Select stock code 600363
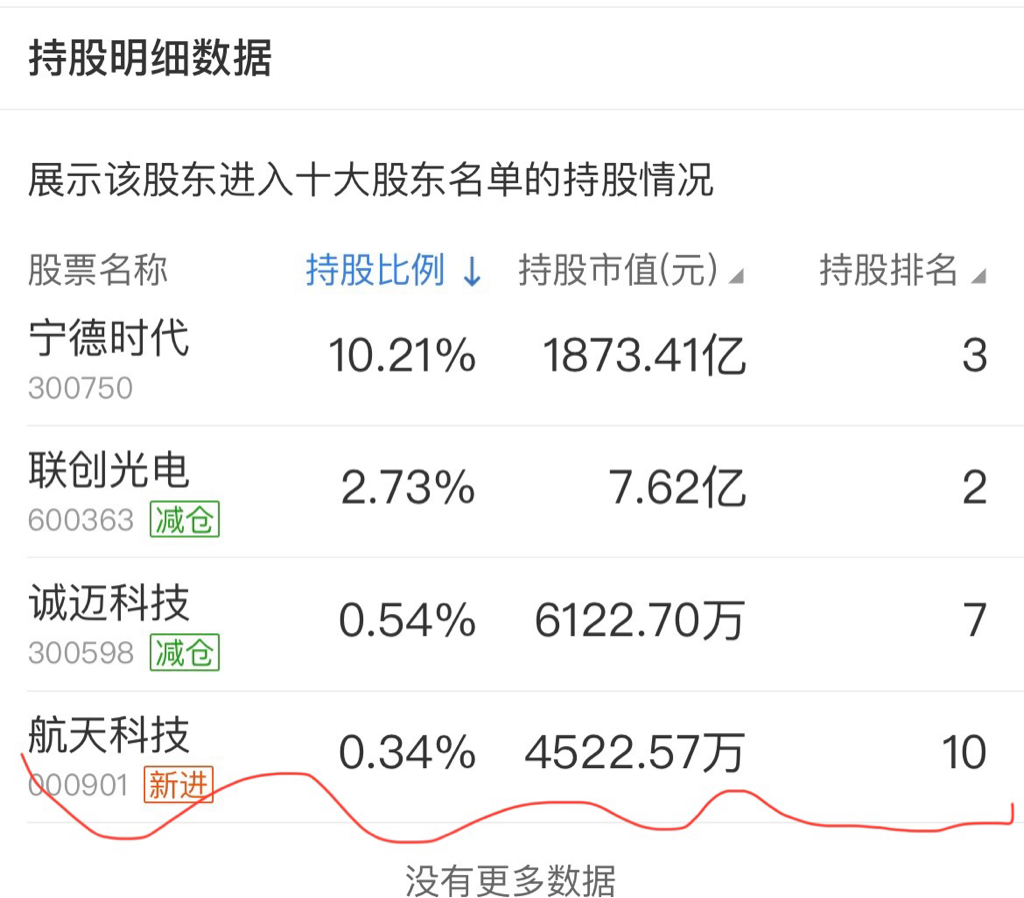Image resolution: width=1024 pixels, height=898 pixels. point(81,521)
